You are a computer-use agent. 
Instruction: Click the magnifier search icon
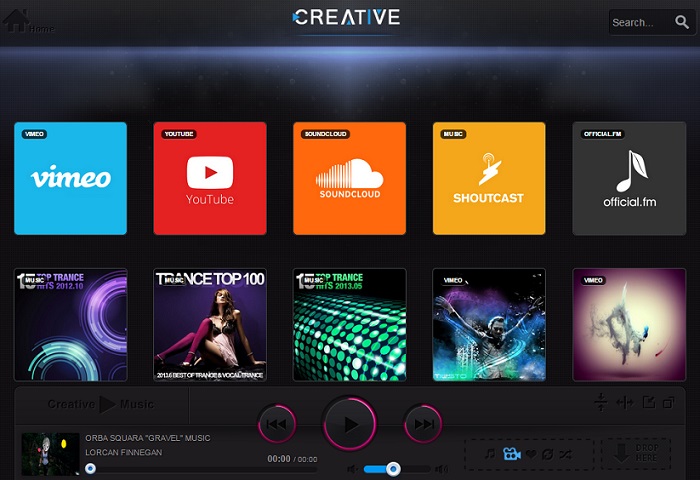coord(682,22)
